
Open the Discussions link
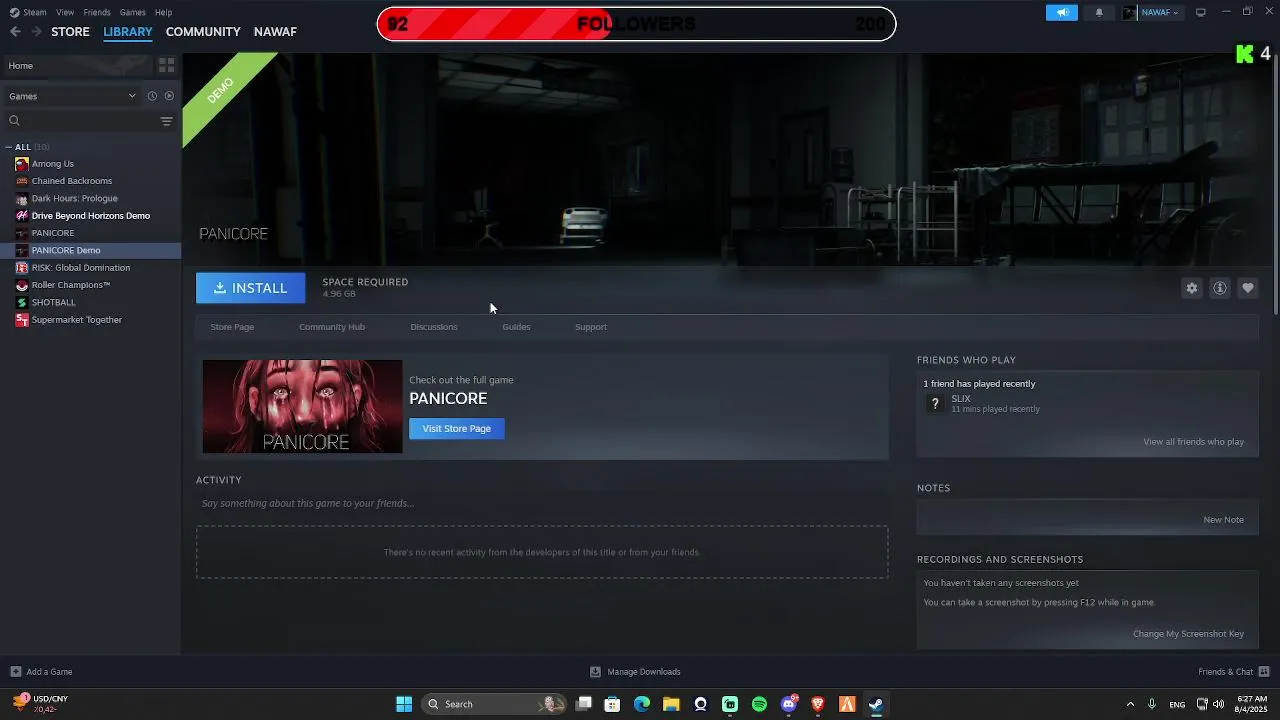434,327
